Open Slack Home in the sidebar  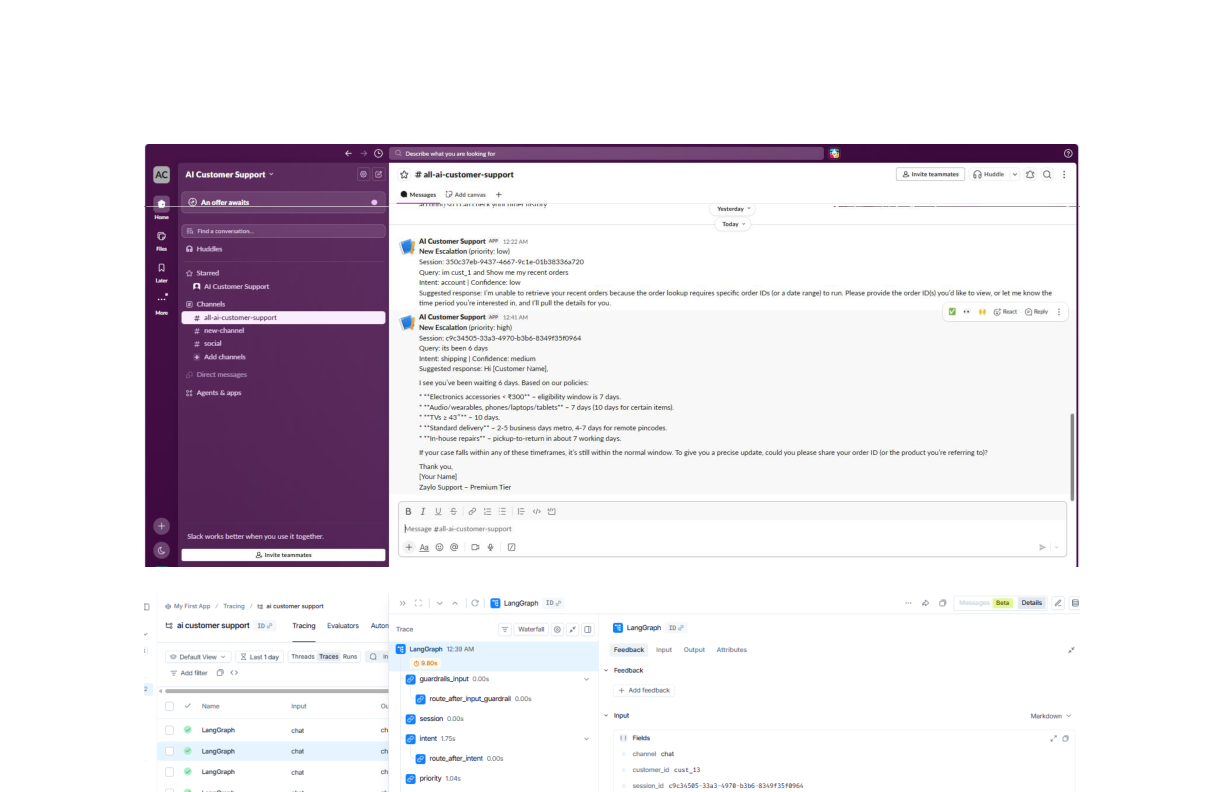coord(161,207)
